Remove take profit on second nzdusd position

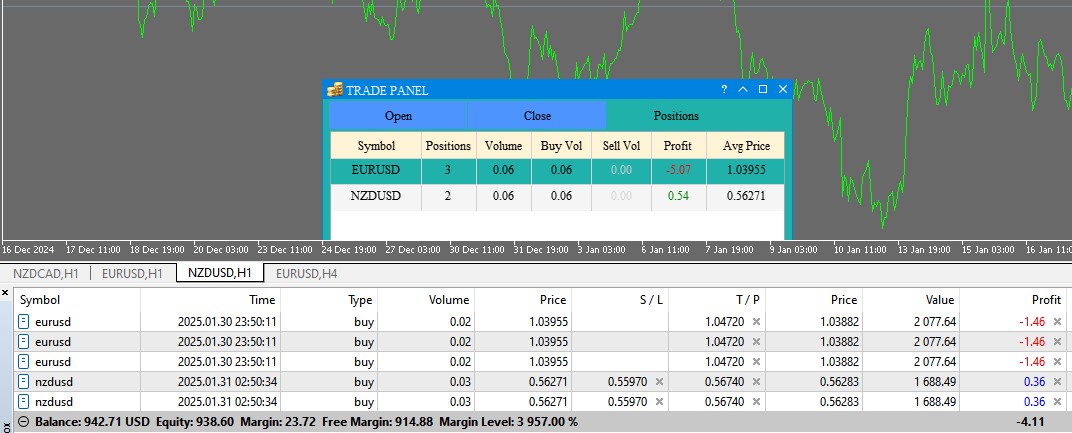[x=756, y=401]
